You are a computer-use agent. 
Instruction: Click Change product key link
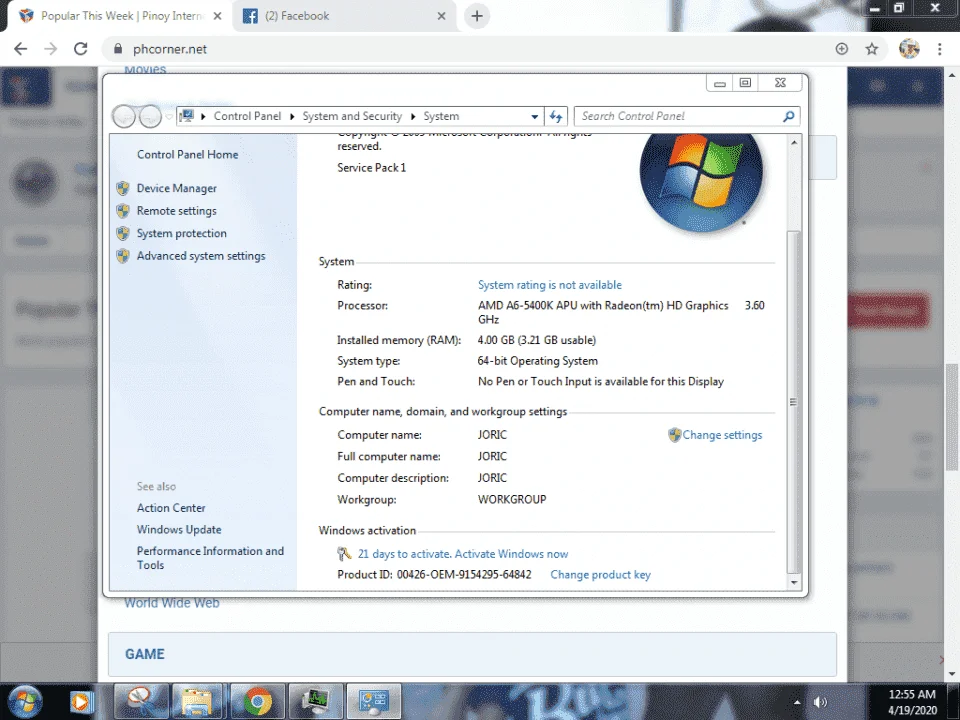click(x=600, y=574)
